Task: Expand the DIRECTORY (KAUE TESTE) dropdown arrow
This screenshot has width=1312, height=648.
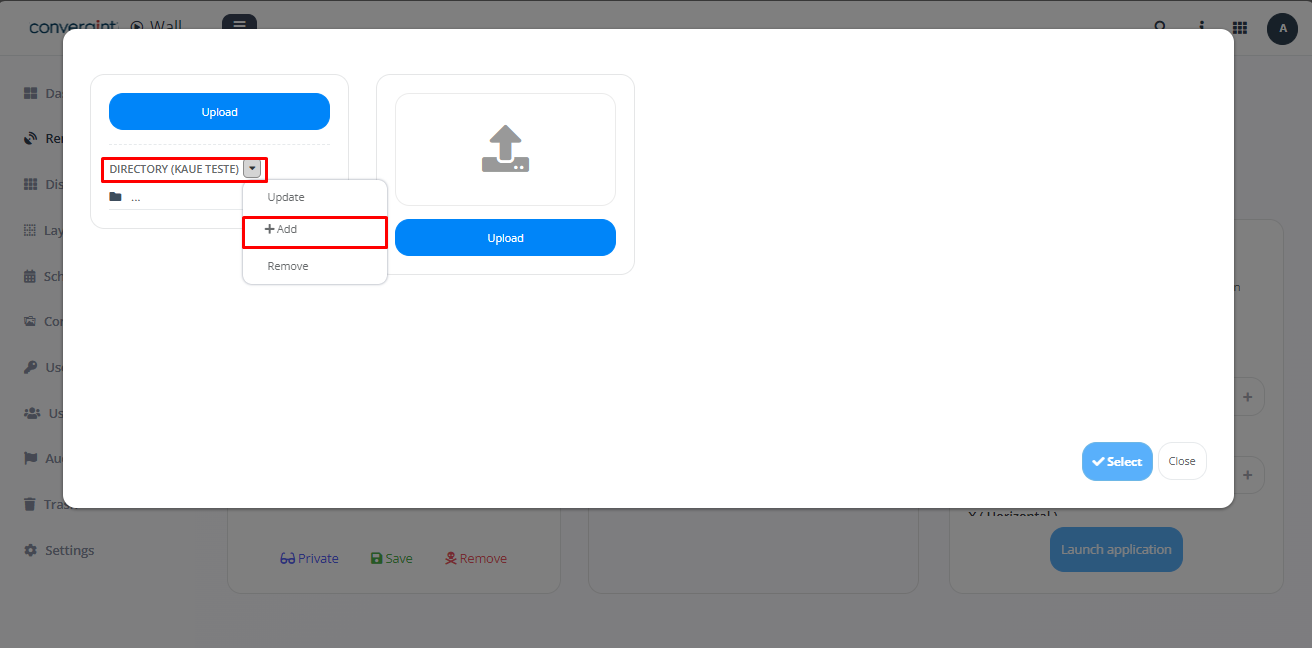Action: 252,169
